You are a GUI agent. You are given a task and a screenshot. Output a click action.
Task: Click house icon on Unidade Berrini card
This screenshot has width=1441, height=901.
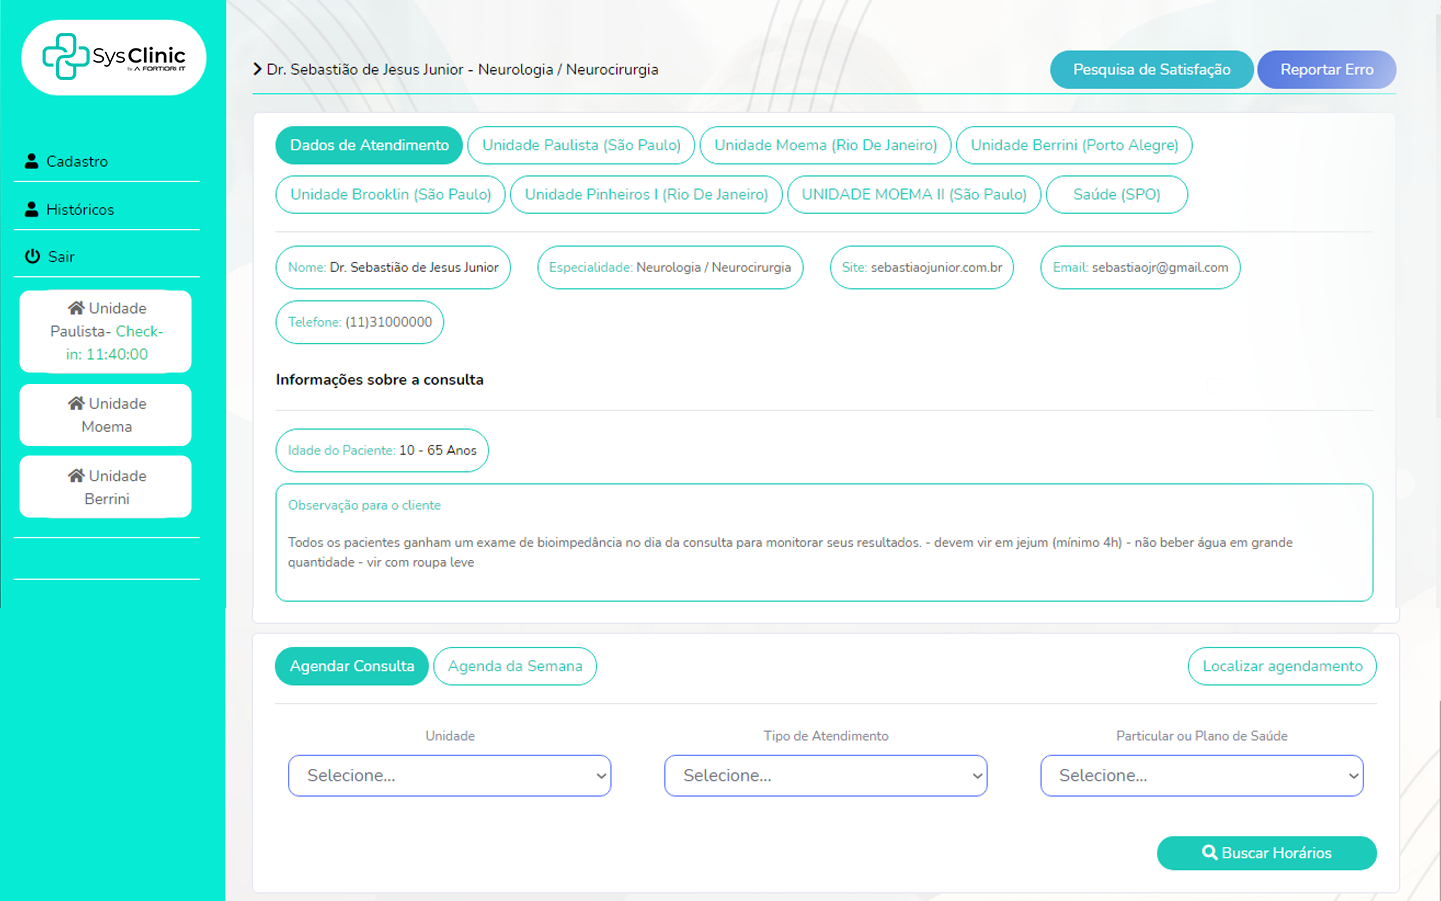(76, 476)
